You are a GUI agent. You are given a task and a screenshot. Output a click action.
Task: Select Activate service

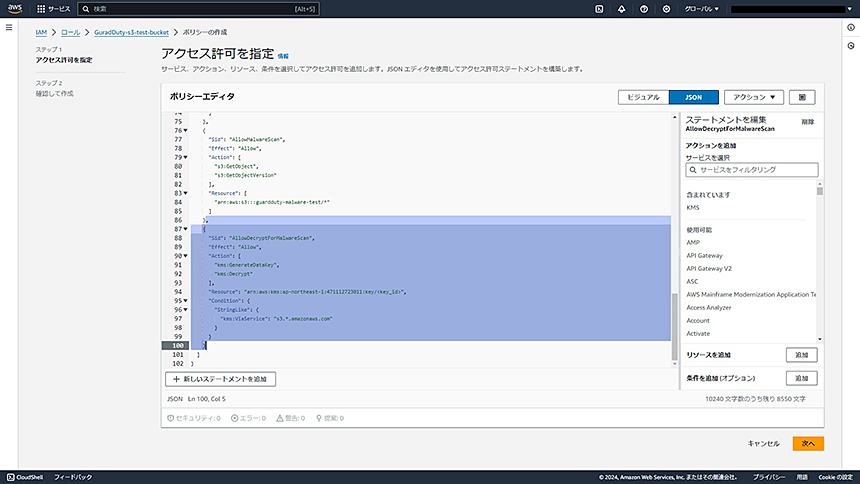point(698,334)
